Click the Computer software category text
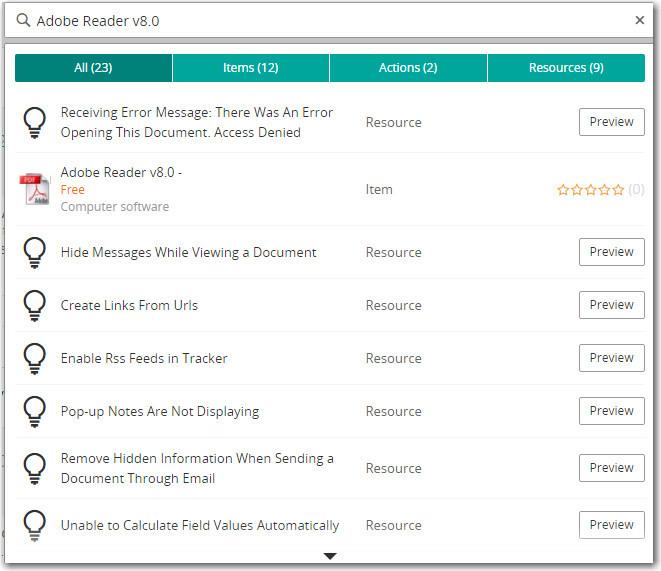This screenshot has height=571, width=661. (115, 206)
